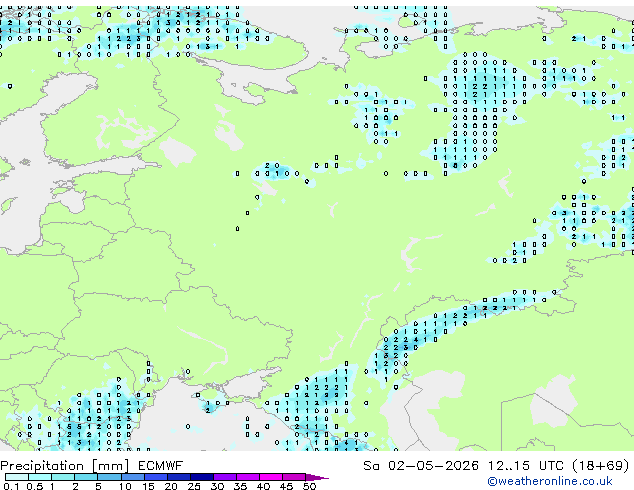Click the 20–25 mm dark blue swatch

(x=178, y=477)
